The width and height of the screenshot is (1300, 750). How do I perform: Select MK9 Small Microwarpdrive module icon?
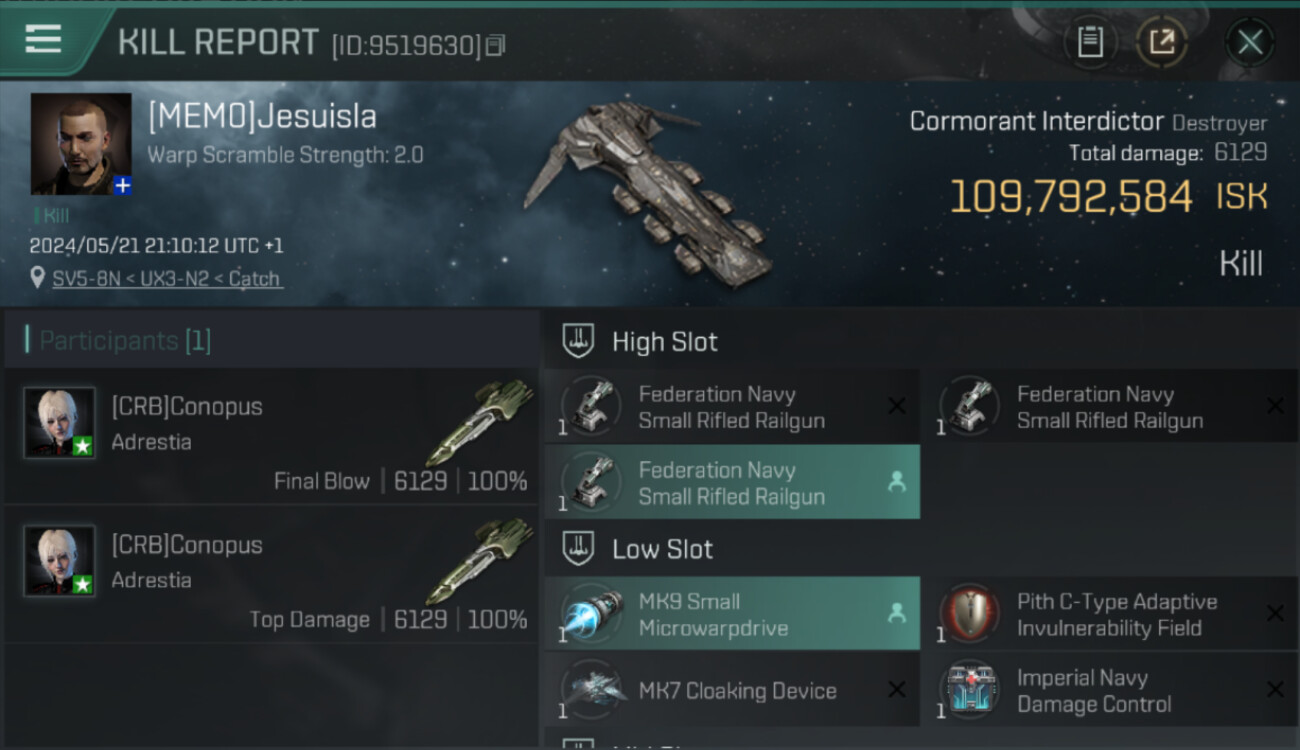[591, 614]
